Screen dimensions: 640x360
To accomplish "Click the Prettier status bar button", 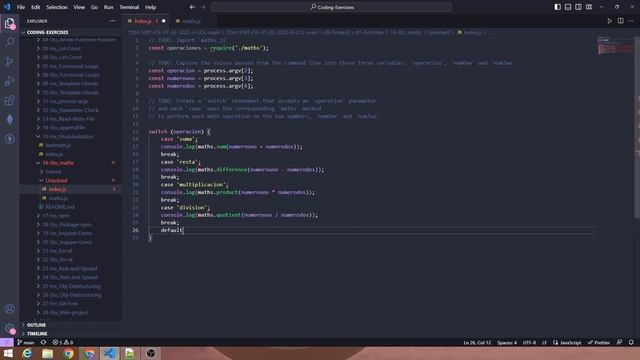I will coord(598,342).
